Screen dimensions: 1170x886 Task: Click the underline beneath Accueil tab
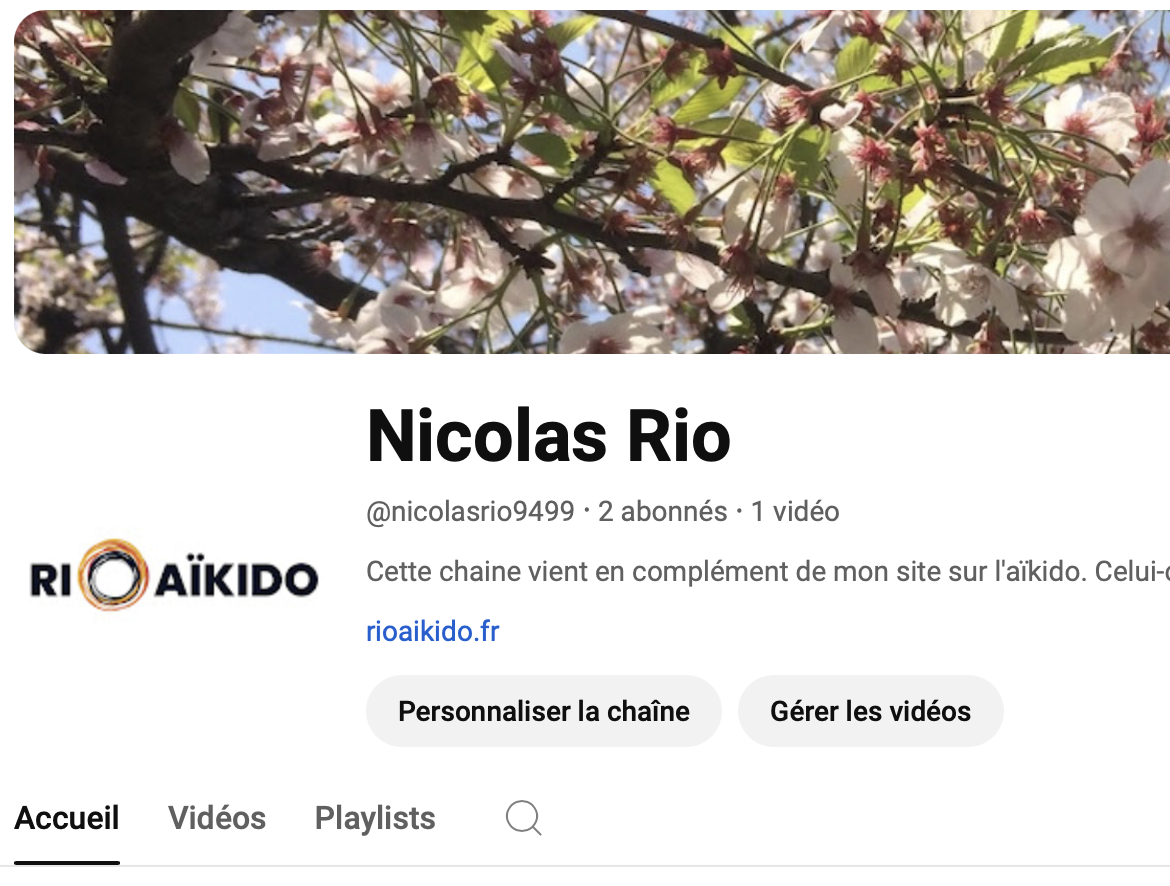pyautogui.click(x=66, y=863)
